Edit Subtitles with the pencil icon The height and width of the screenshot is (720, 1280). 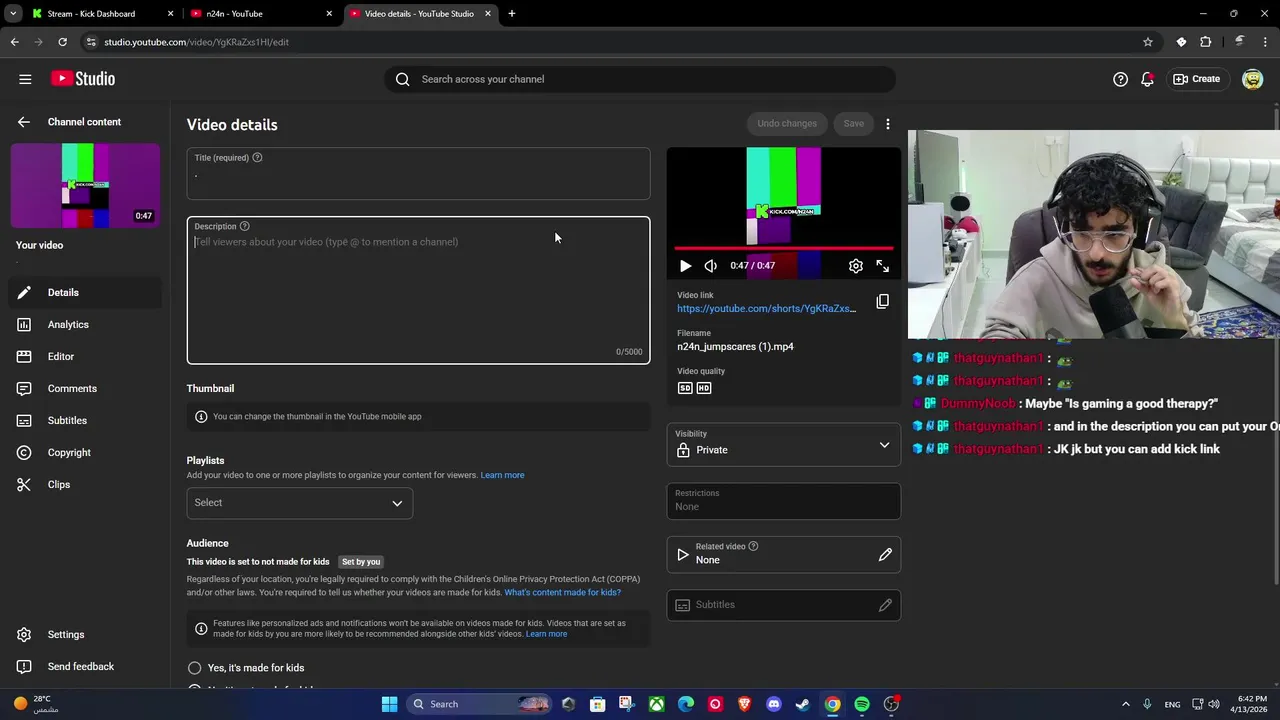click(x=885, y=605)
